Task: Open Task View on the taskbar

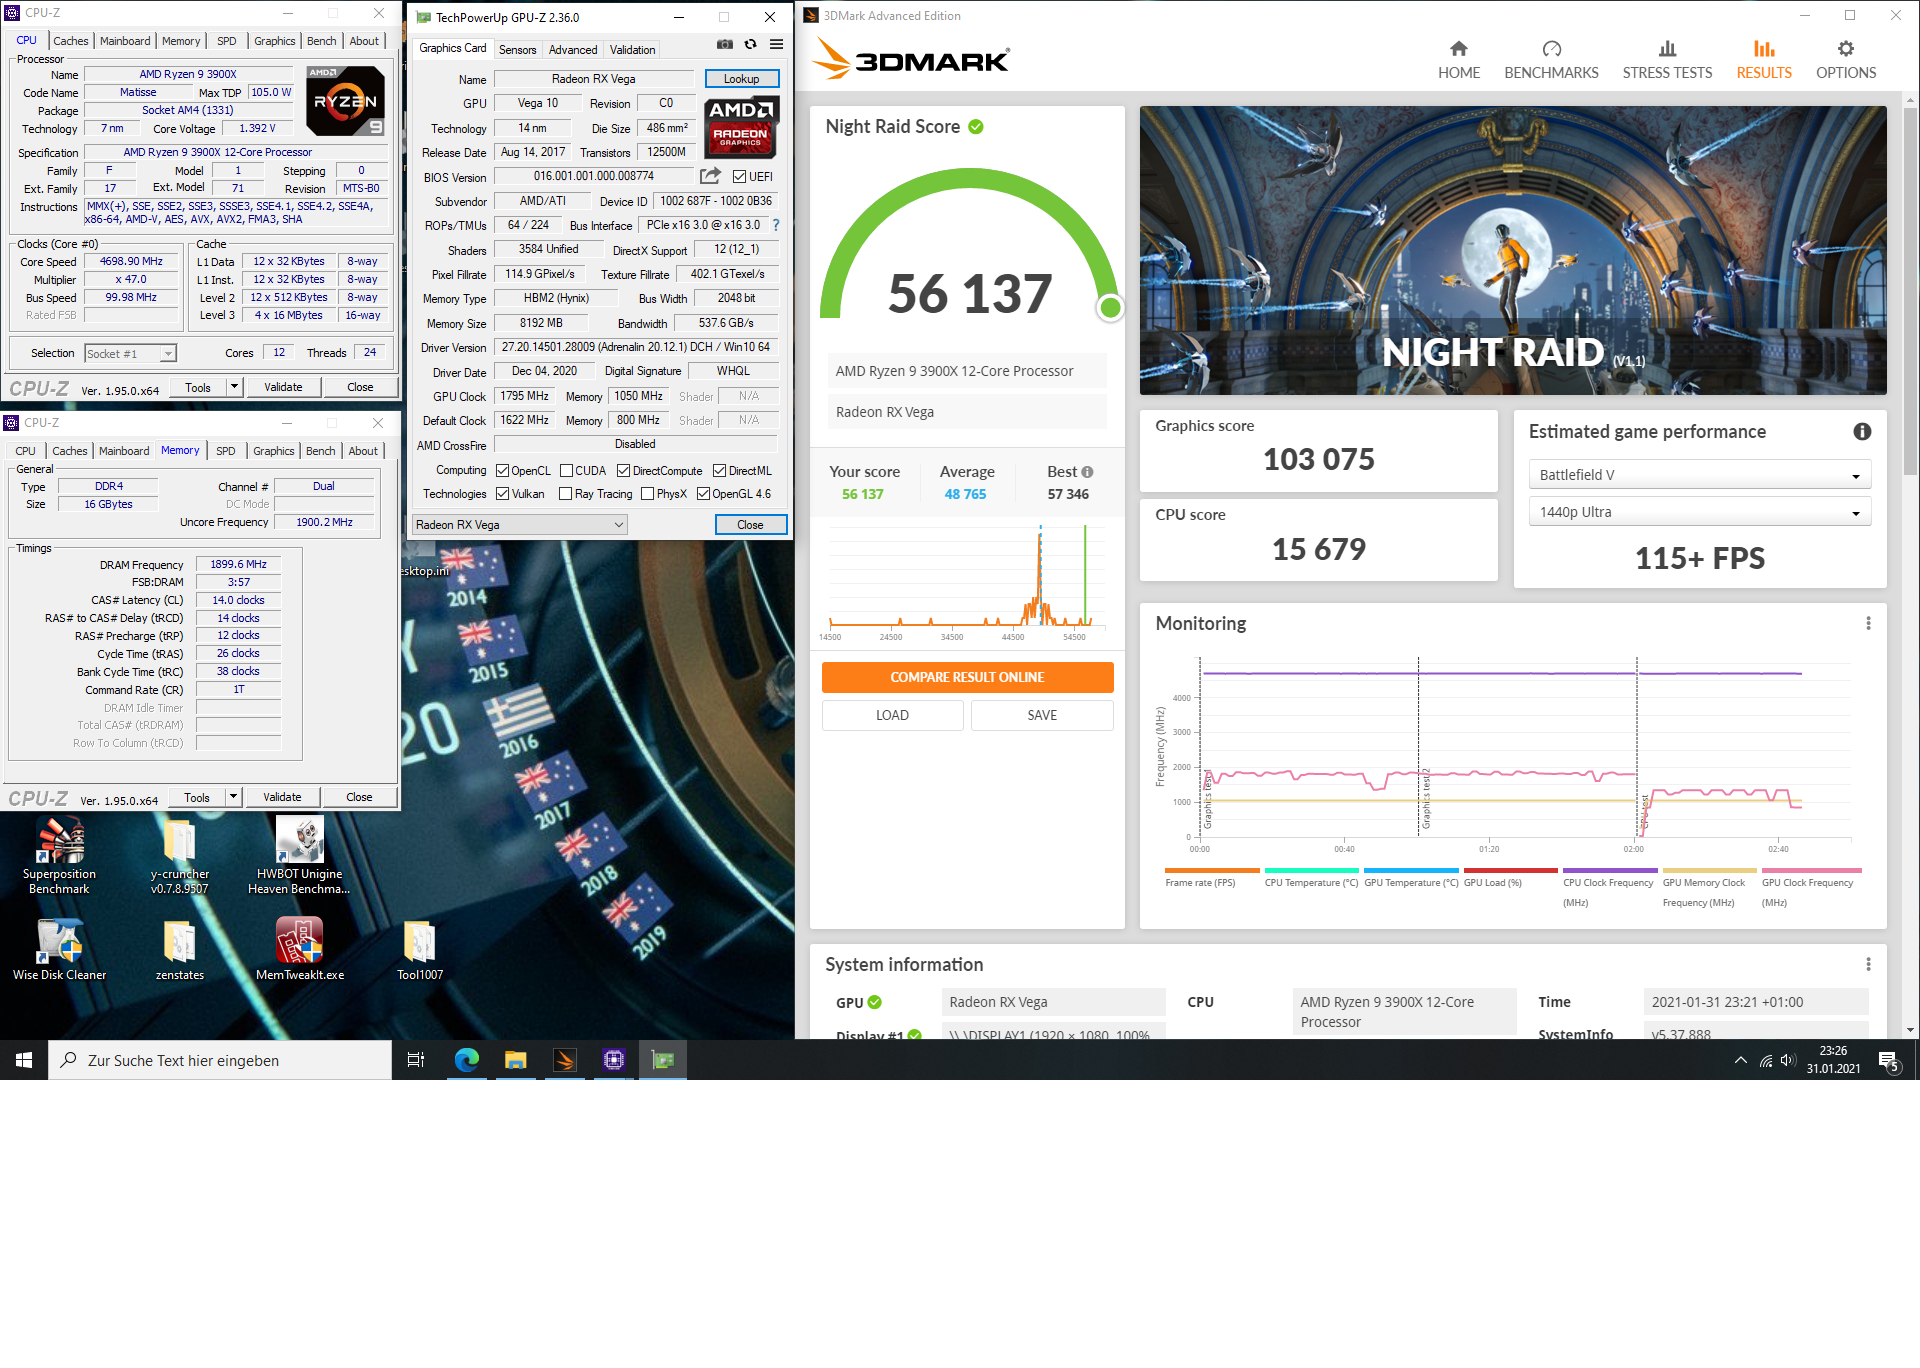Action: pyautogui.click(x=416, y=1060)
